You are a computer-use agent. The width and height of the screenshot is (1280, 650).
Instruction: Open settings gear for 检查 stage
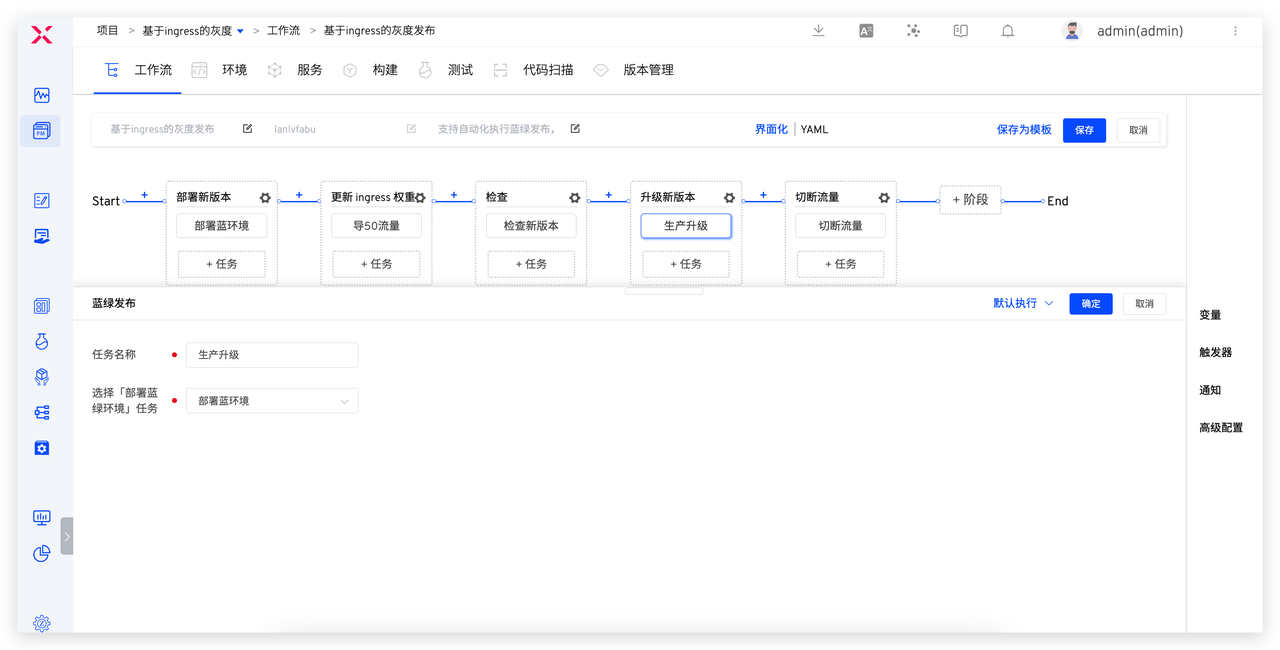pos(575,198)
